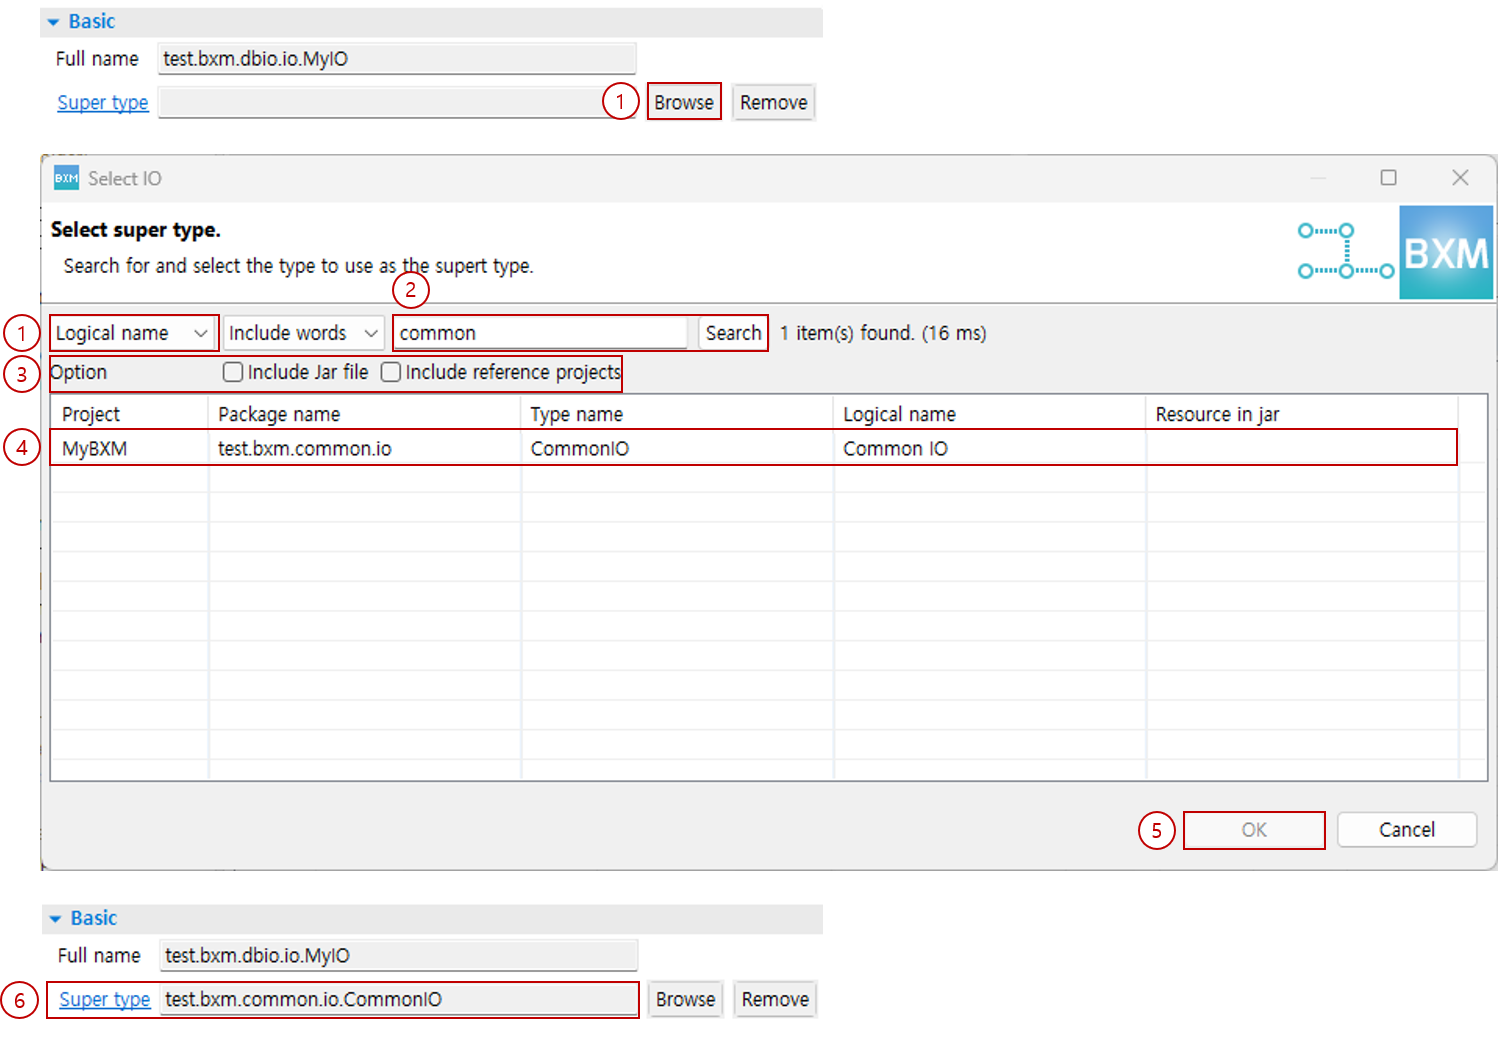This screenshot has width=1498, height=1039.
Task: Collapse the Basic section showing CommonIO super type
Action: (x=57, y=919)
